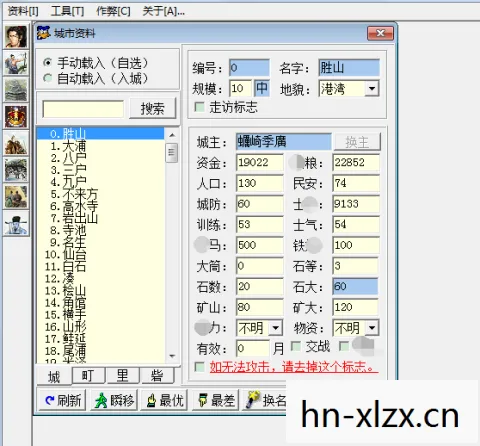Open the 工具[T] menu
This screenshot has width=480, height=446.
tap(67, 12)
